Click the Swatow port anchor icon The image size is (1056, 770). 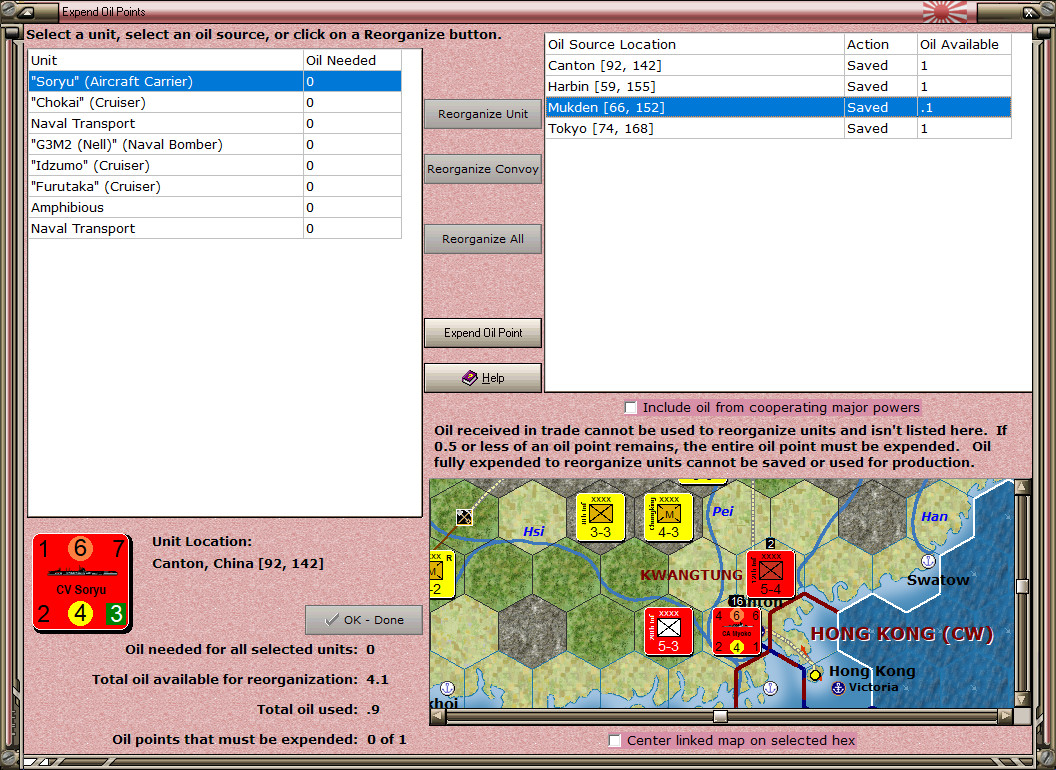pos(928,561)
